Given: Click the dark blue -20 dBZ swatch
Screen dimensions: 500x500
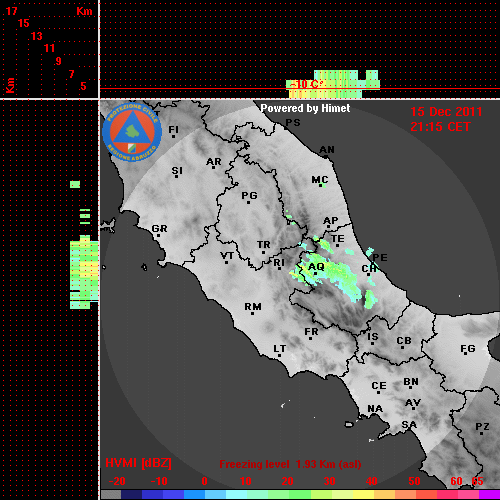Looking at the screenshot, I should coord(132,494).
